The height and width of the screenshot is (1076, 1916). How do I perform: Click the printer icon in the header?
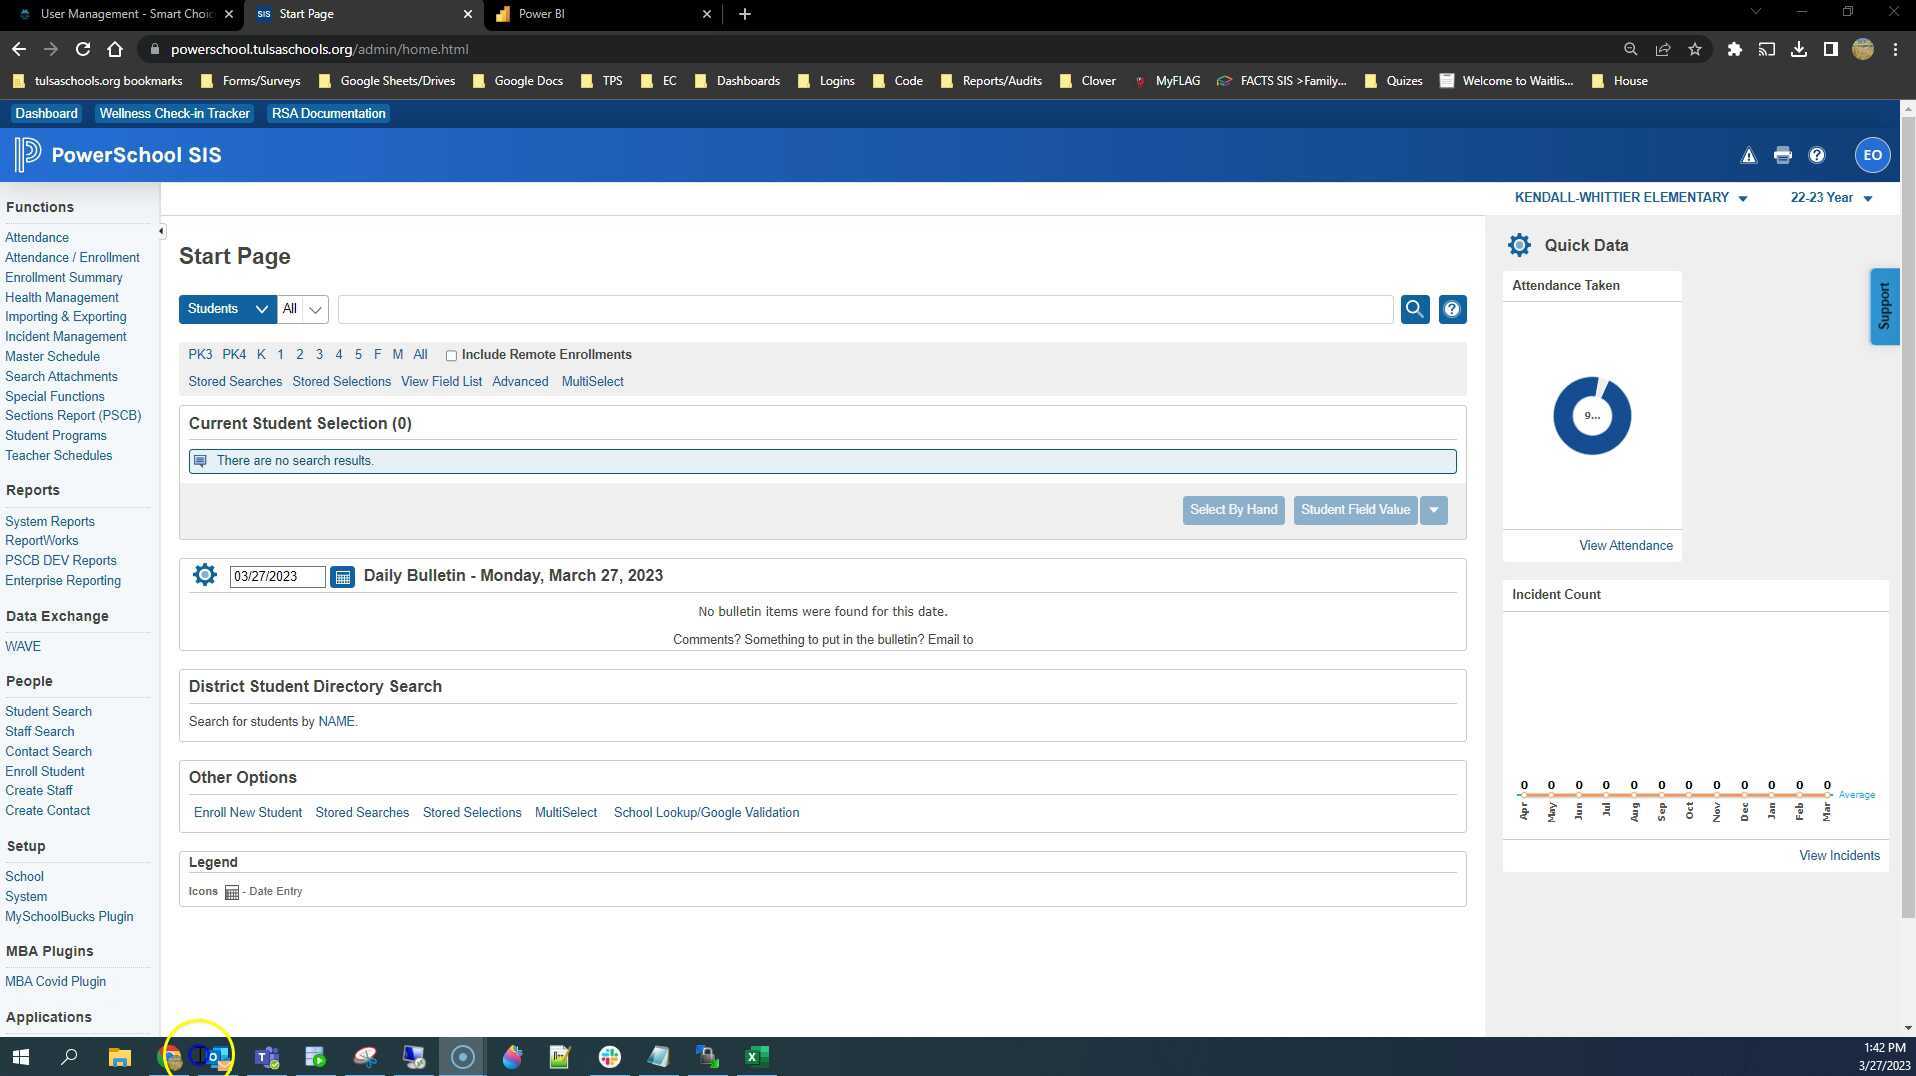[1781, 155]
